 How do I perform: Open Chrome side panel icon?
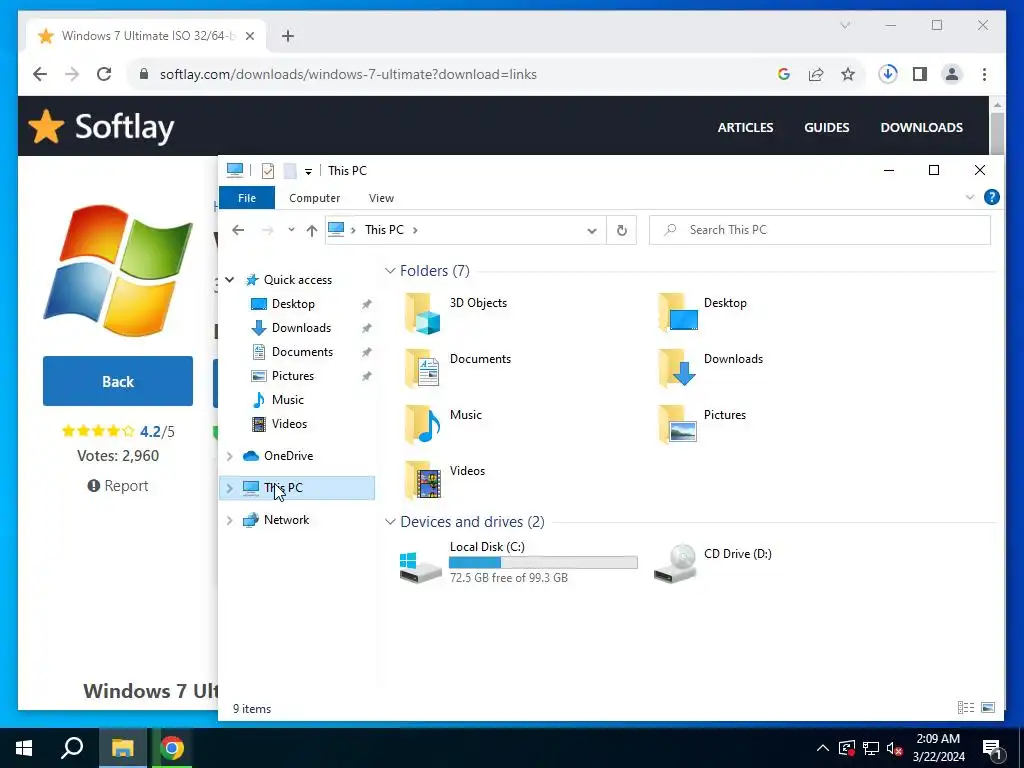920,74
